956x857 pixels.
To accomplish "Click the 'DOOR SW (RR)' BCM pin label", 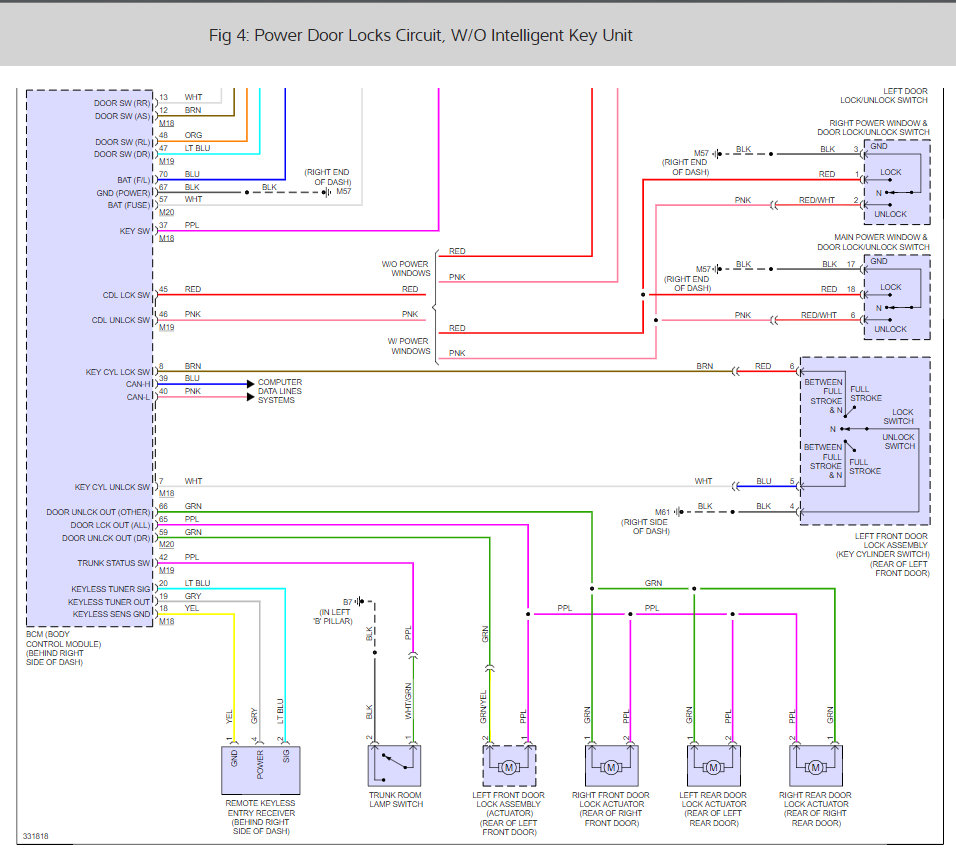I will click(122, 103).
